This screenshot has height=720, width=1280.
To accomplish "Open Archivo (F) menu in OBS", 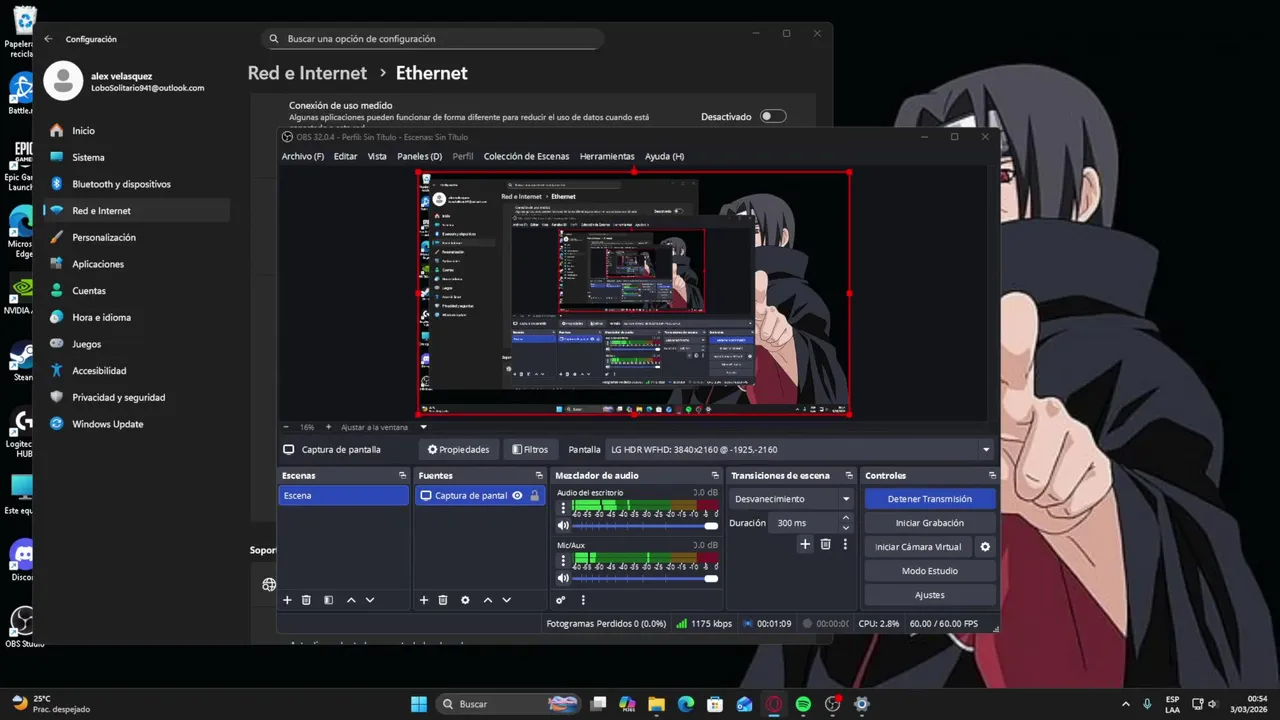I will pyautogui.click(x=303, y=156).
